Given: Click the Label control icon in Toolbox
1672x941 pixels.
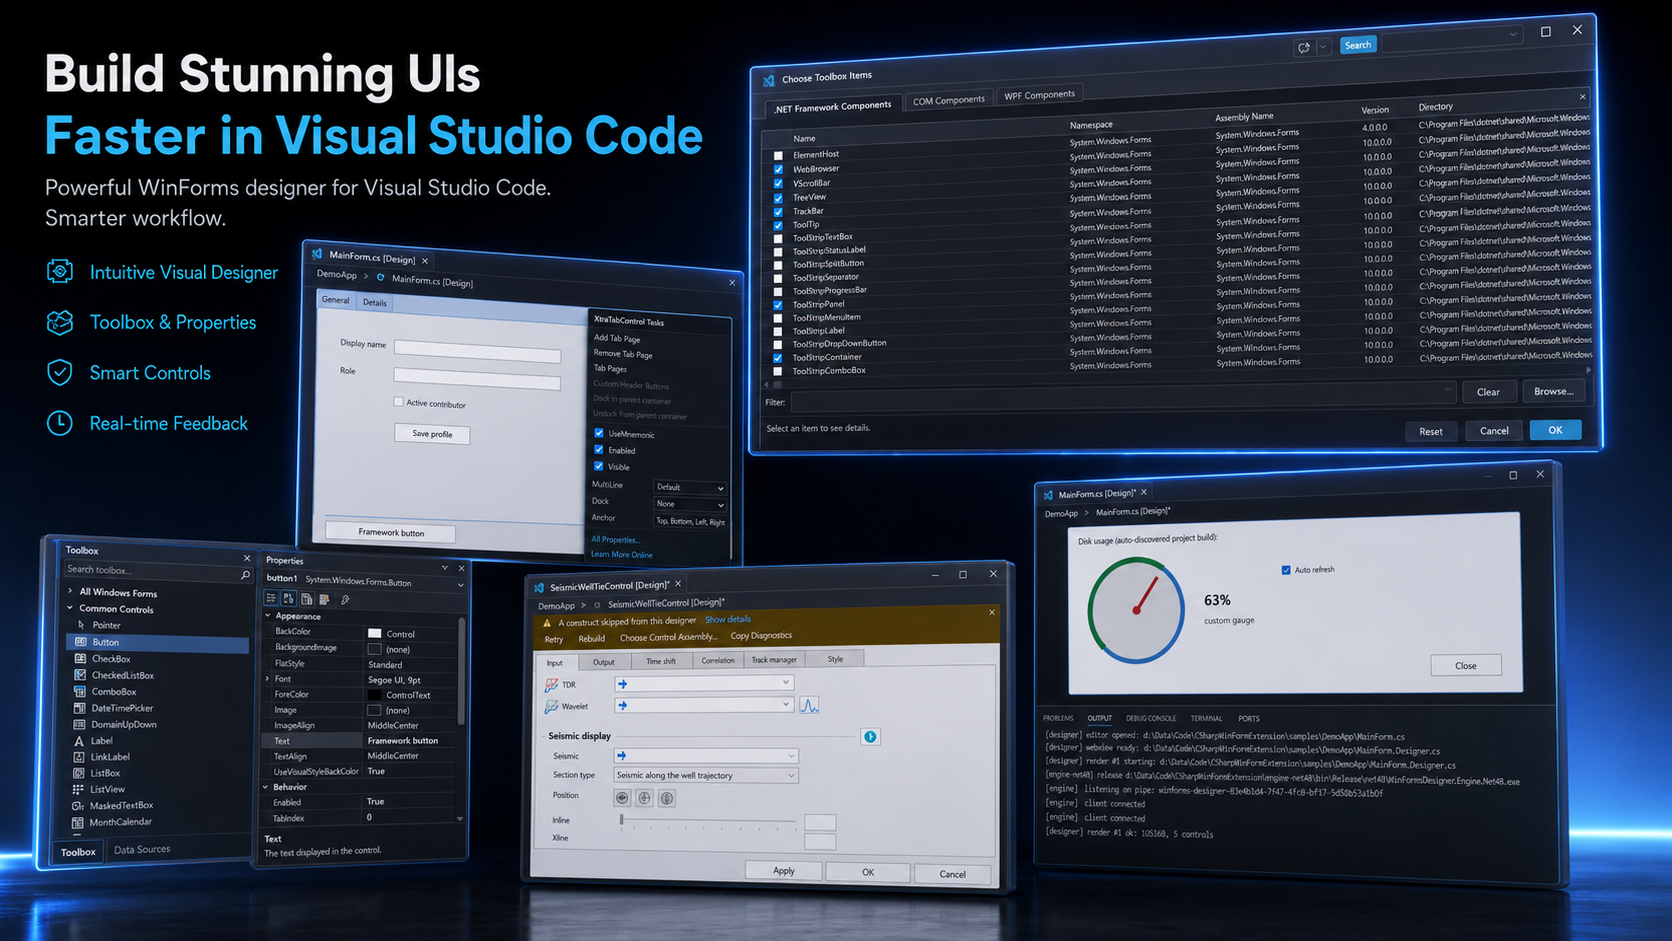Looking at the screenshot, I should (79, 741).
